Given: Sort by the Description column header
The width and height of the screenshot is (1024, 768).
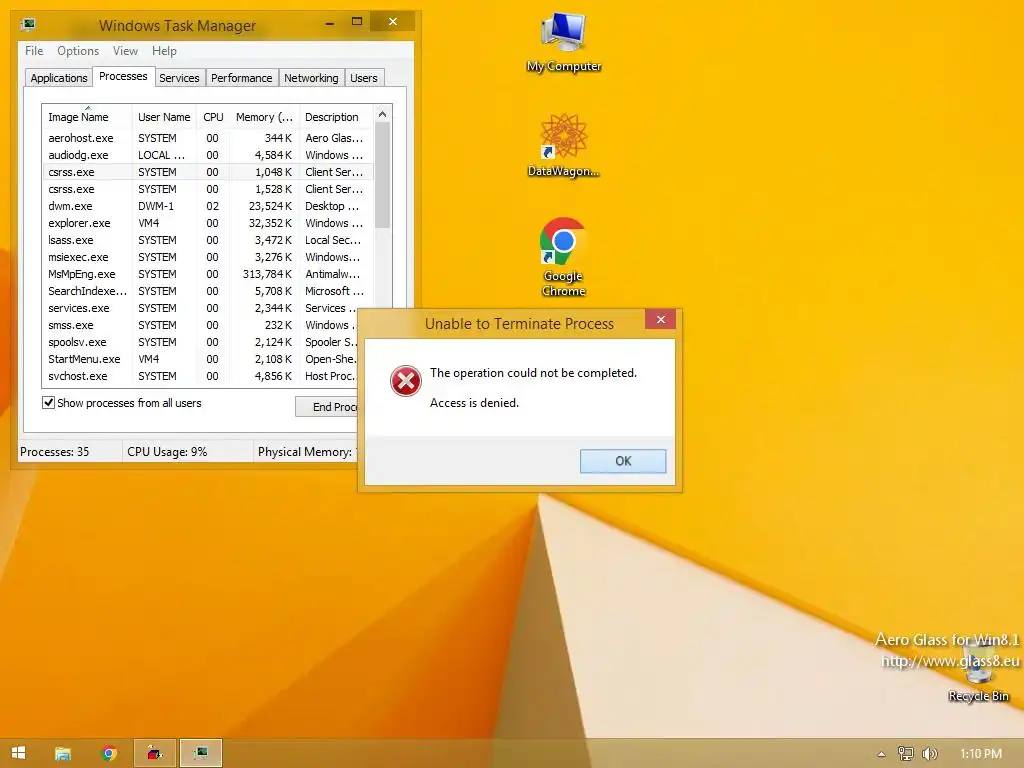Looking at the screenshot, I should [336, 117].
